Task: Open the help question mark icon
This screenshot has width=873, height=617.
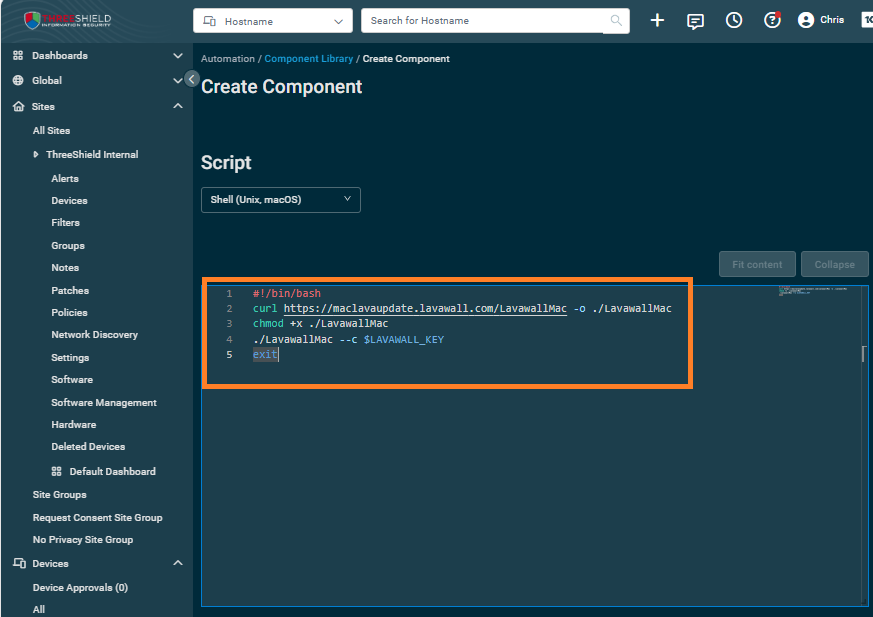Action: pyautogui.click(x=772, y=21)
